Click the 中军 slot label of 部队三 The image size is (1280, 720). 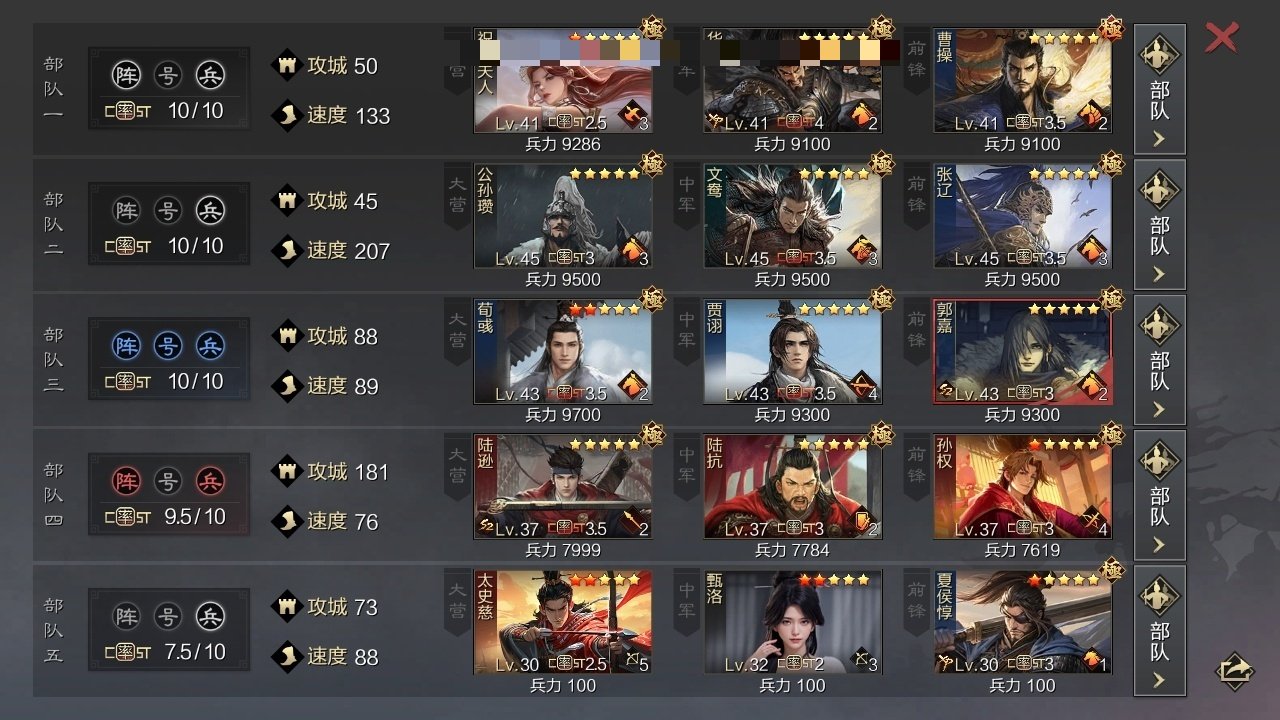pyautogui.click(x=687, y=332)
